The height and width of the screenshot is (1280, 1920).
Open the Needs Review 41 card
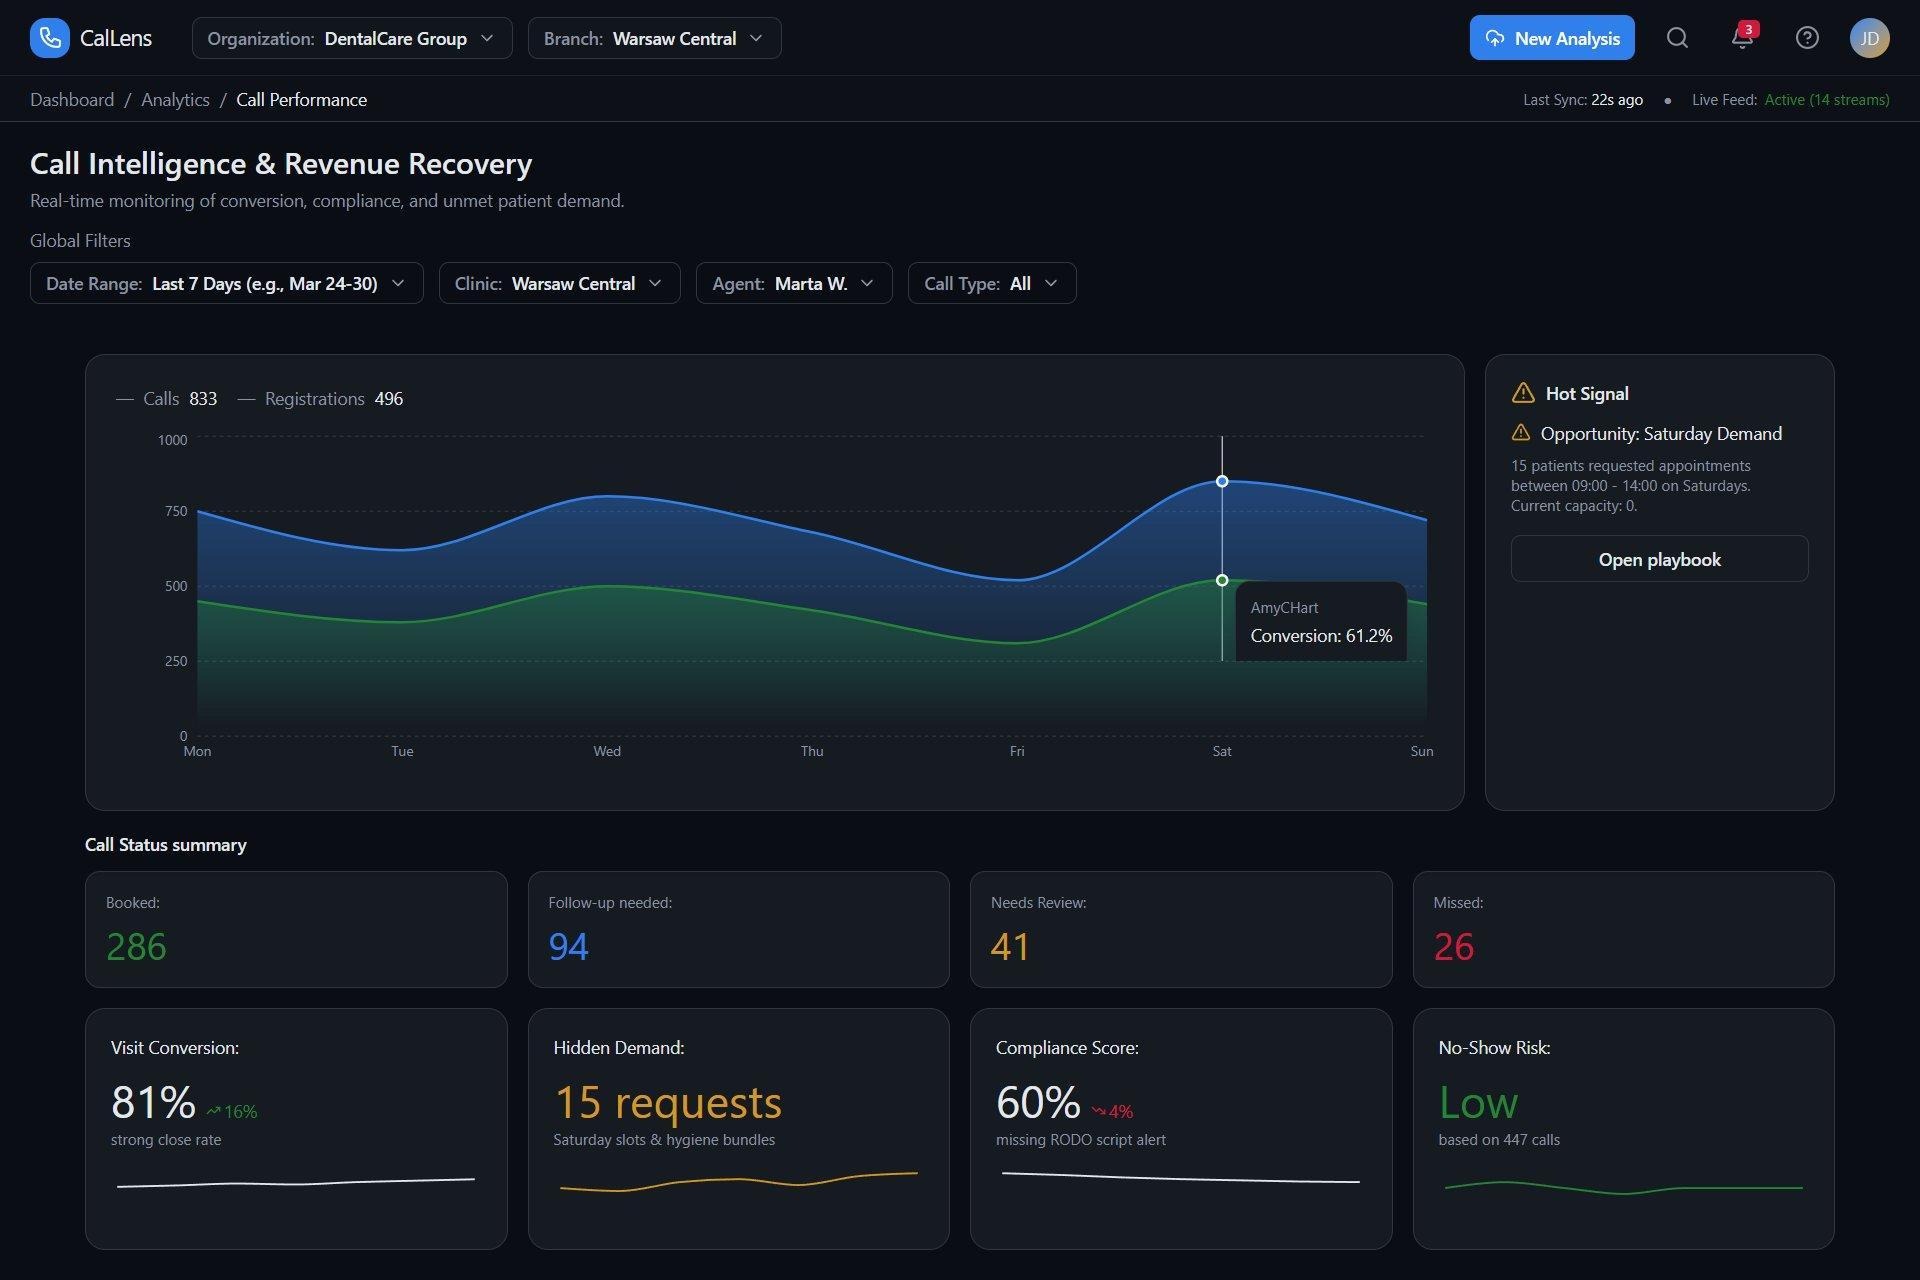(1181, 929)
